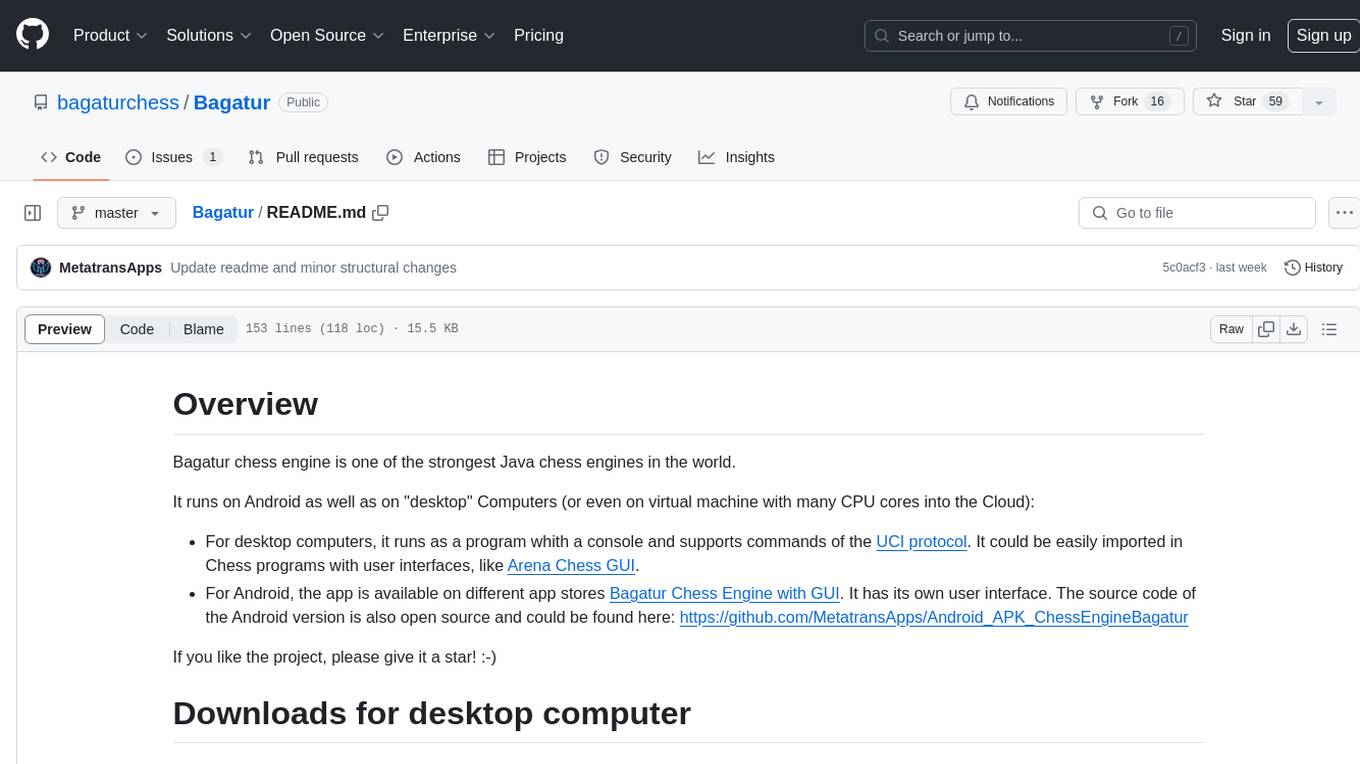Switch to the Security tab

pyautogui.click(x=633, y=157)
